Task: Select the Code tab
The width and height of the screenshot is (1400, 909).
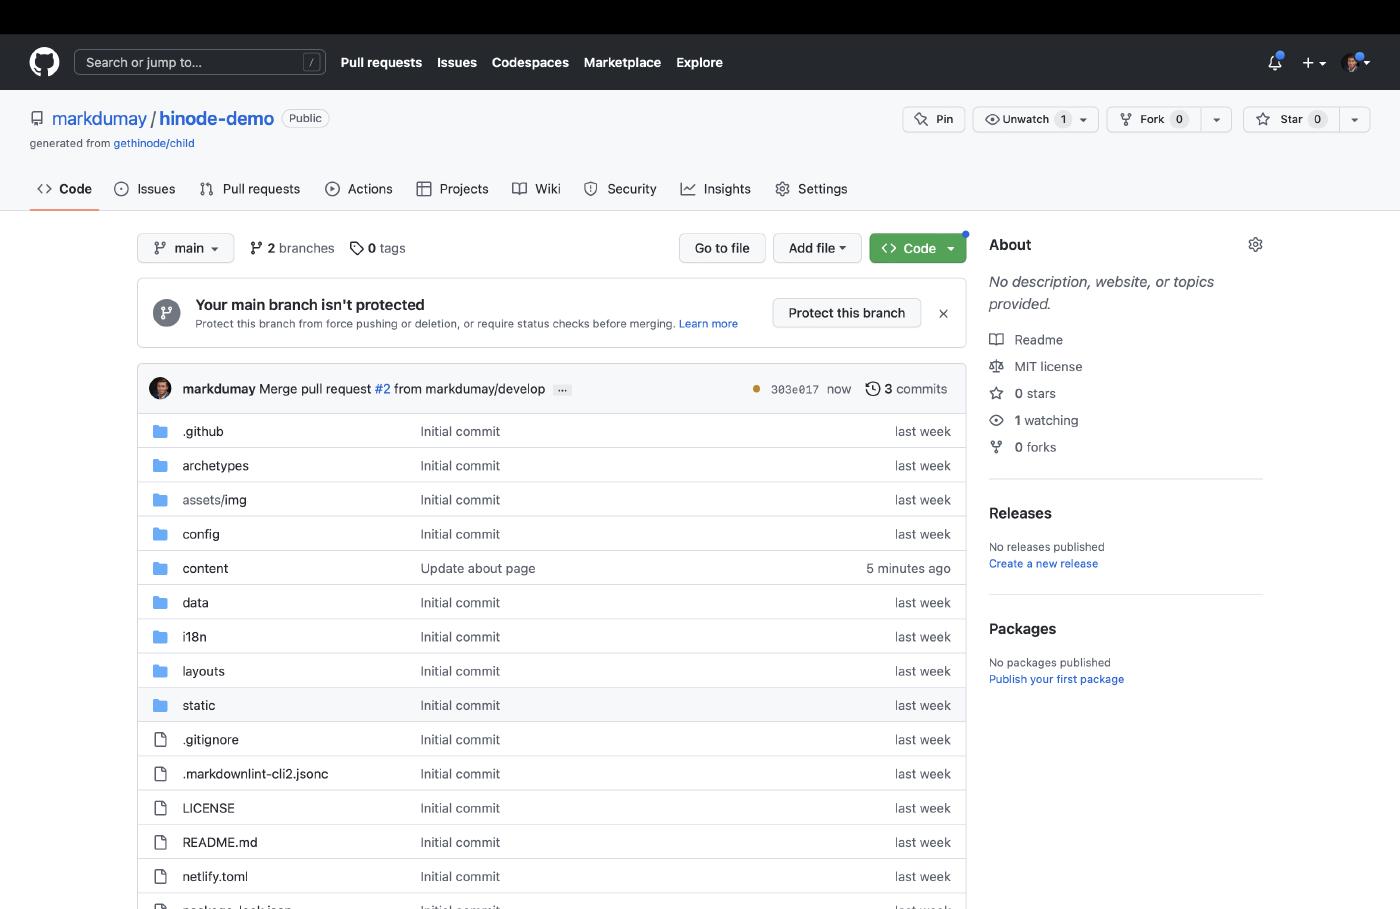Action: pyautogui.click(x=64, y=189)
